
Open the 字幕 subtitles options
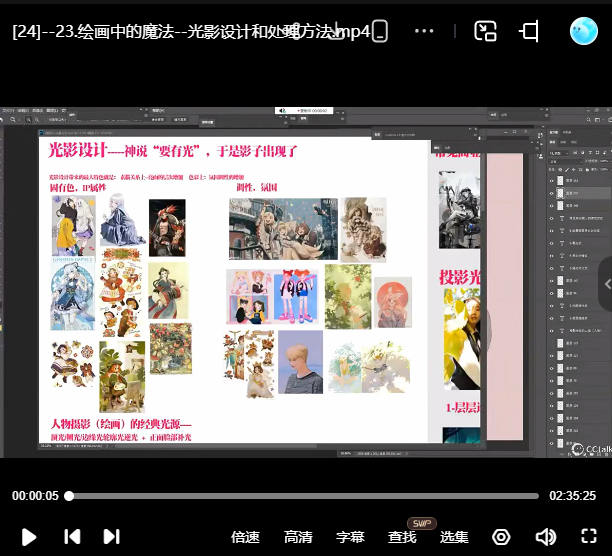[350, 537]
